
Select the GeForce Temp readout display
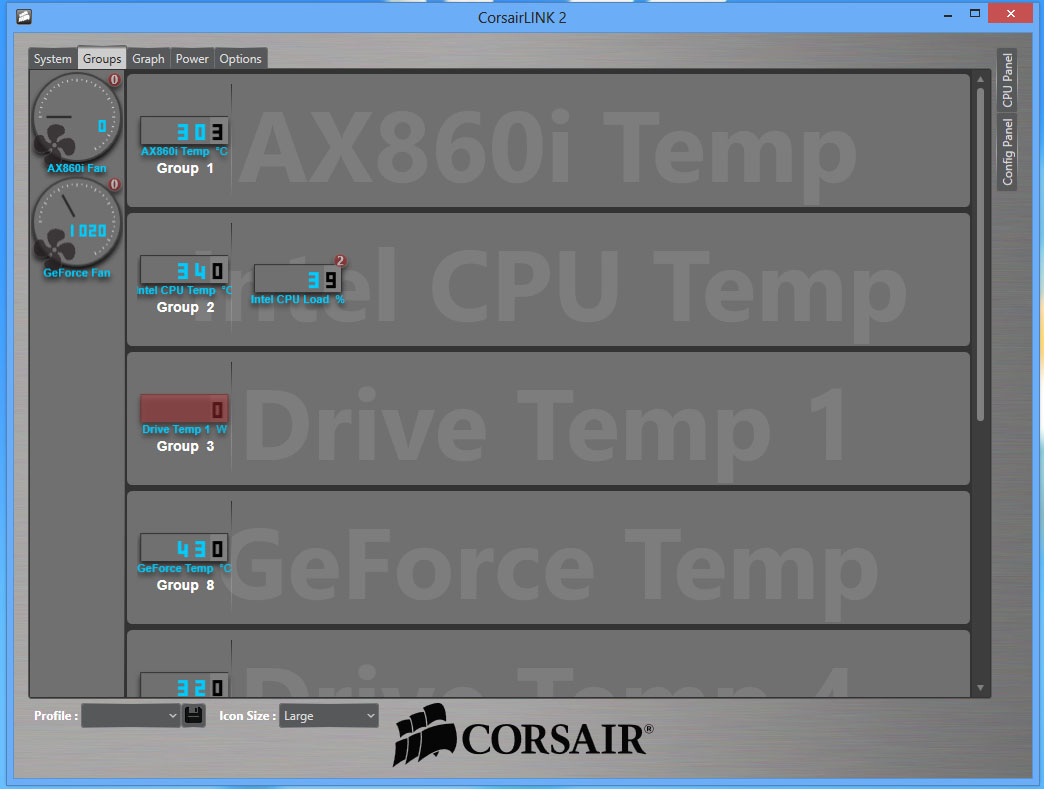click(x=184, y=548)
